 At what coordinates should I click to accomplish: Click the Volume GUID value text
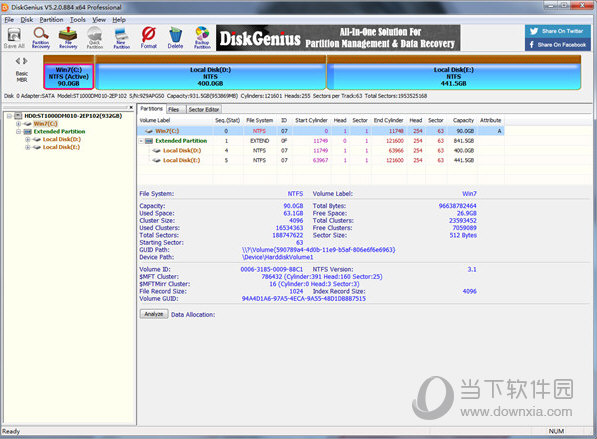[x=303, y=299]
